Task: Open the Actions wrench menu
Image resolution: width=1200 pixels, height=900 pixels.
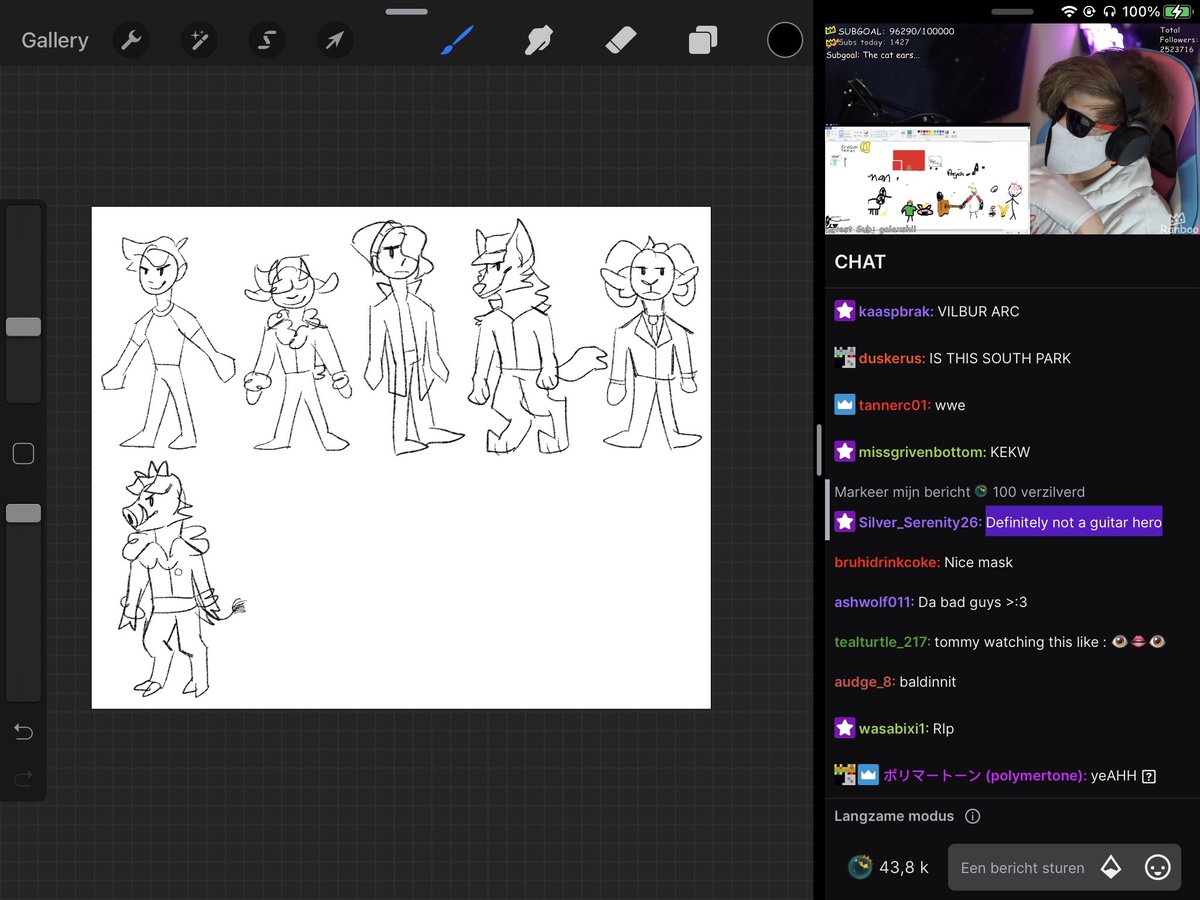Action: coord(131,41)
